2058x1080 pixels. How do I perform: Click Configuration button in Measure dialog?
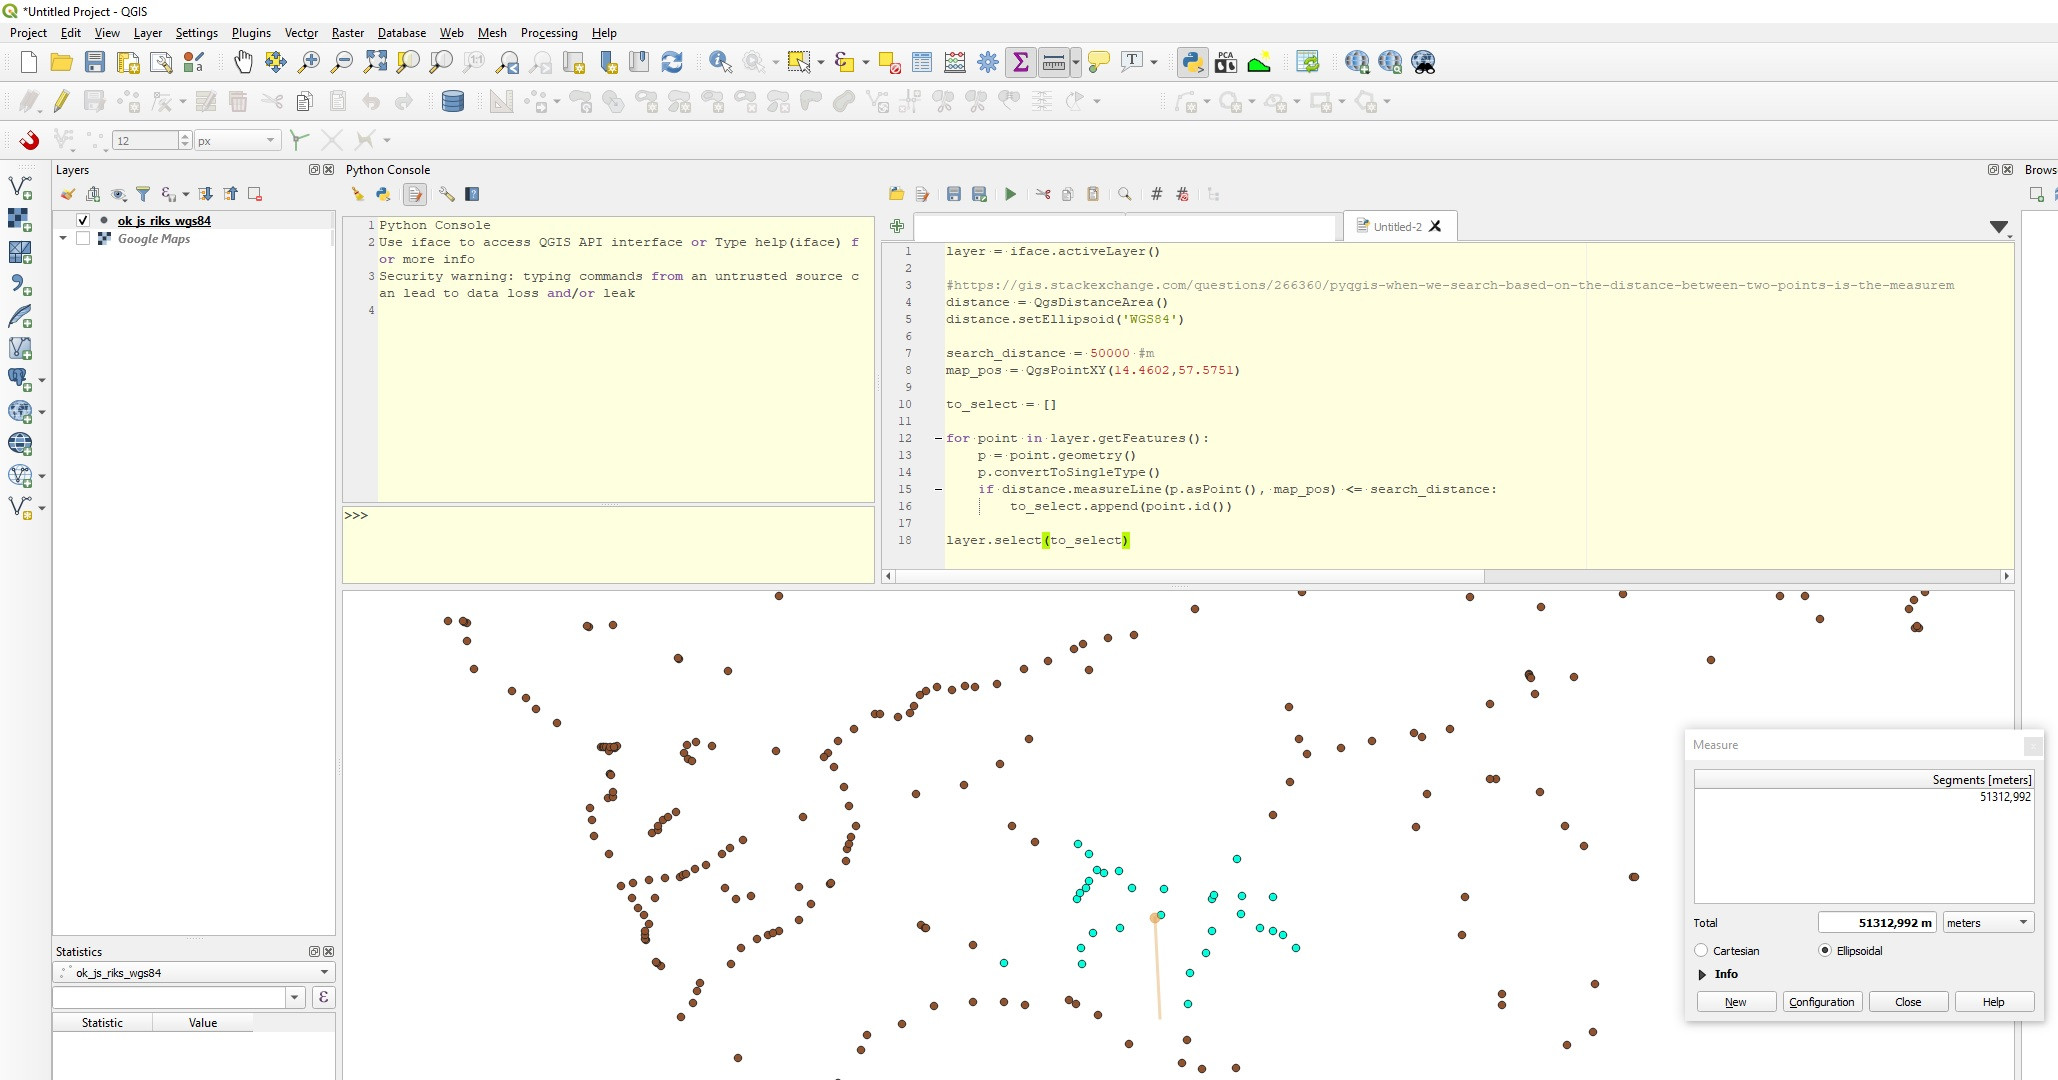1822,1002
